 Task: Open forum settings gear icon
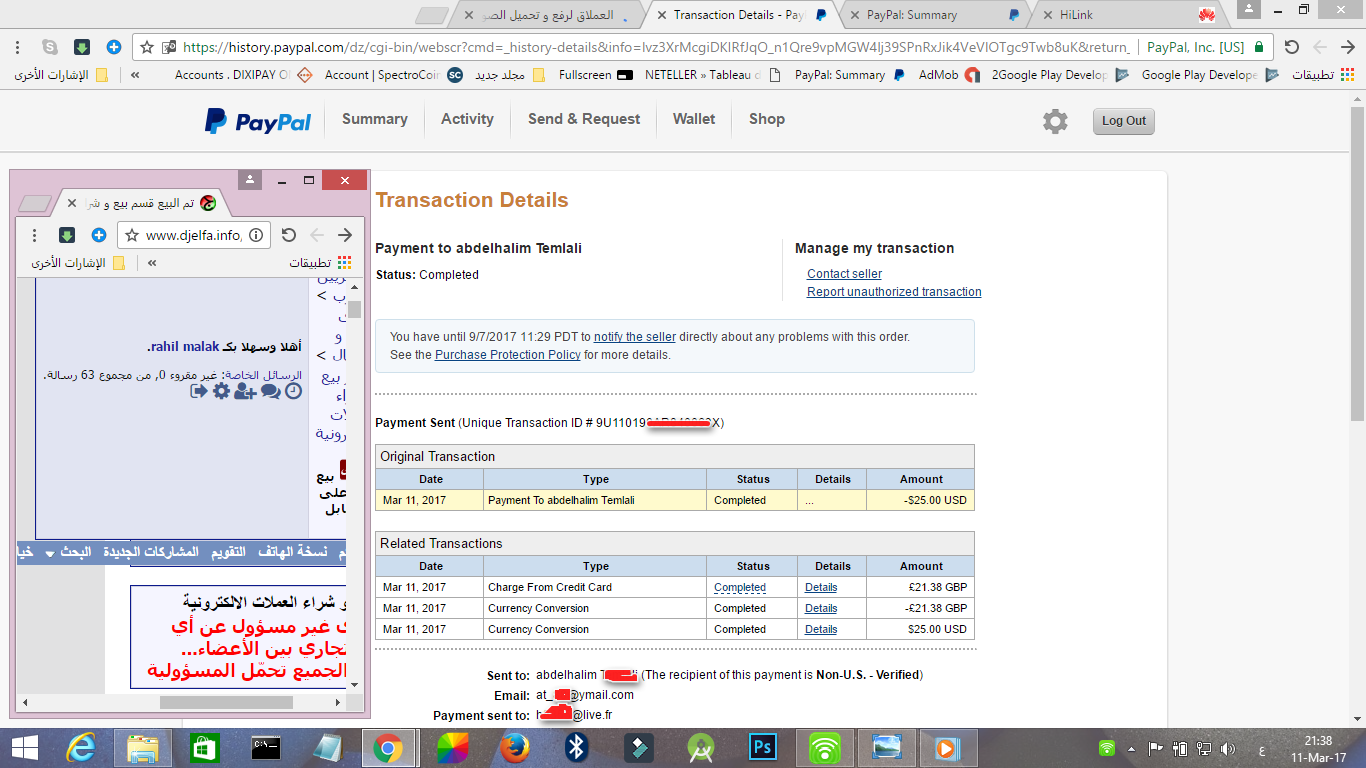point(221,391)
